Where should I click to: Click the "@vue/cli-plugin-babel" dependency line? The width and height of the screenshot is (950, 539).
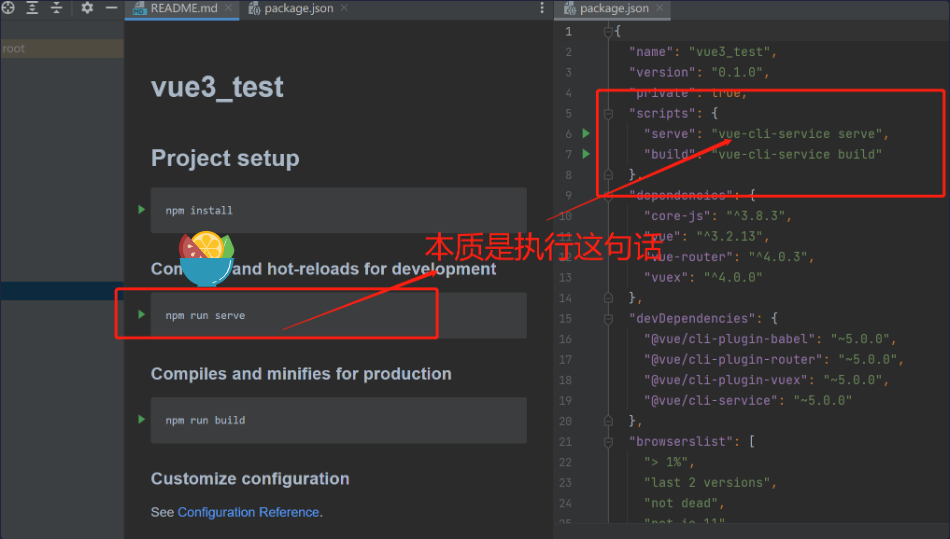coord(770,339)
